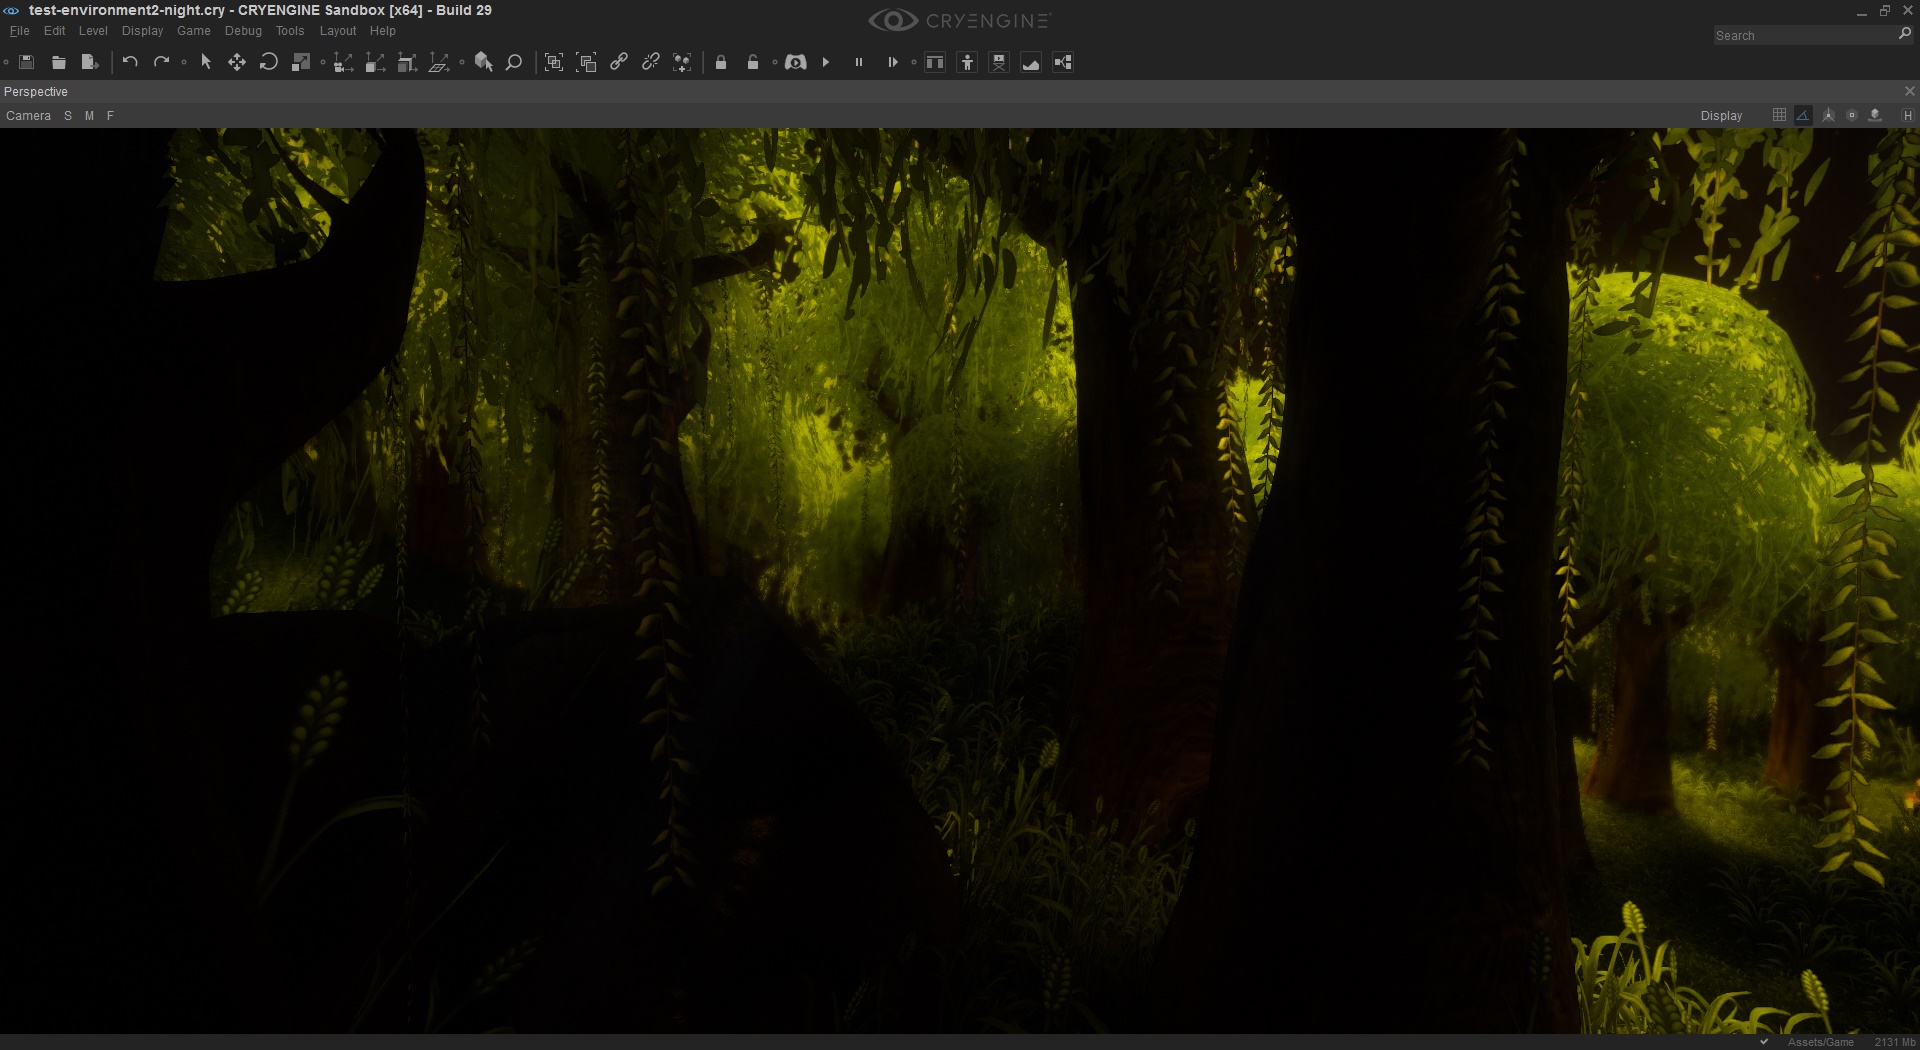This screenshot has width=1920, height=1050.
Task: Open the Level menu
Action: [93, 31]
